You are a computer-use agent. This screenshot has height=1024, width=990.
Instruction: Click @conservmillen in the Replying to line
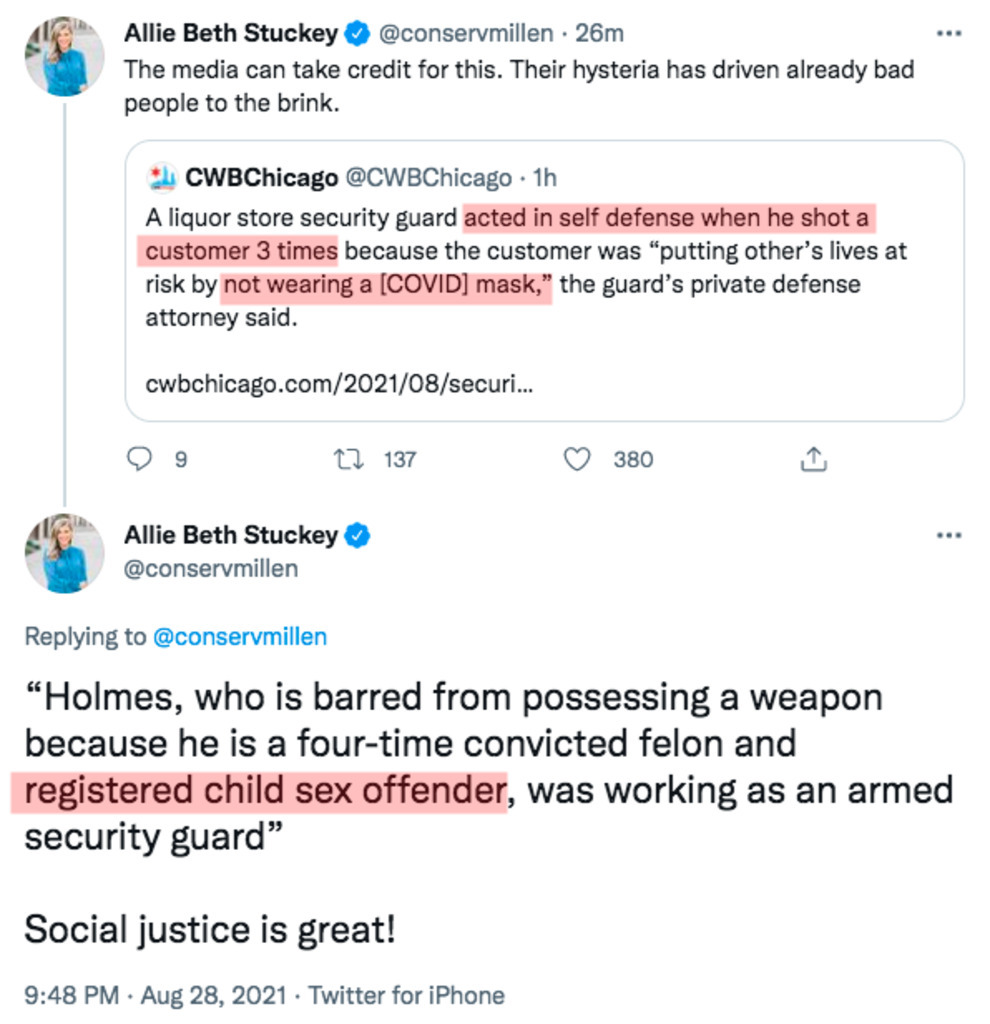[239, 636]
